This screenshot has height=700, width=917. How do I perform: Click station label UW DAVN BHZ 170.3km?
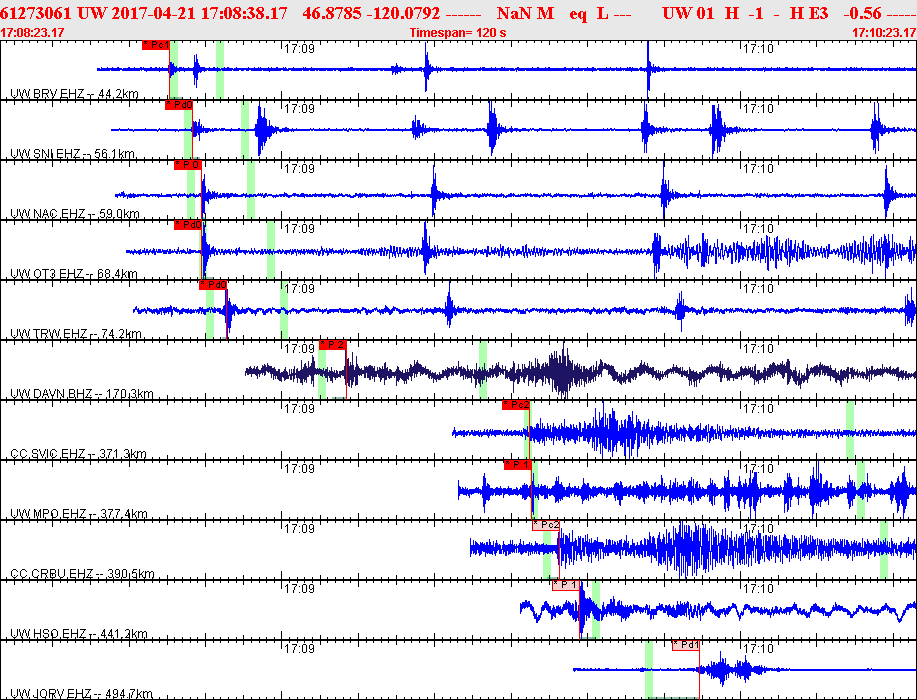(x=82, y=394)
